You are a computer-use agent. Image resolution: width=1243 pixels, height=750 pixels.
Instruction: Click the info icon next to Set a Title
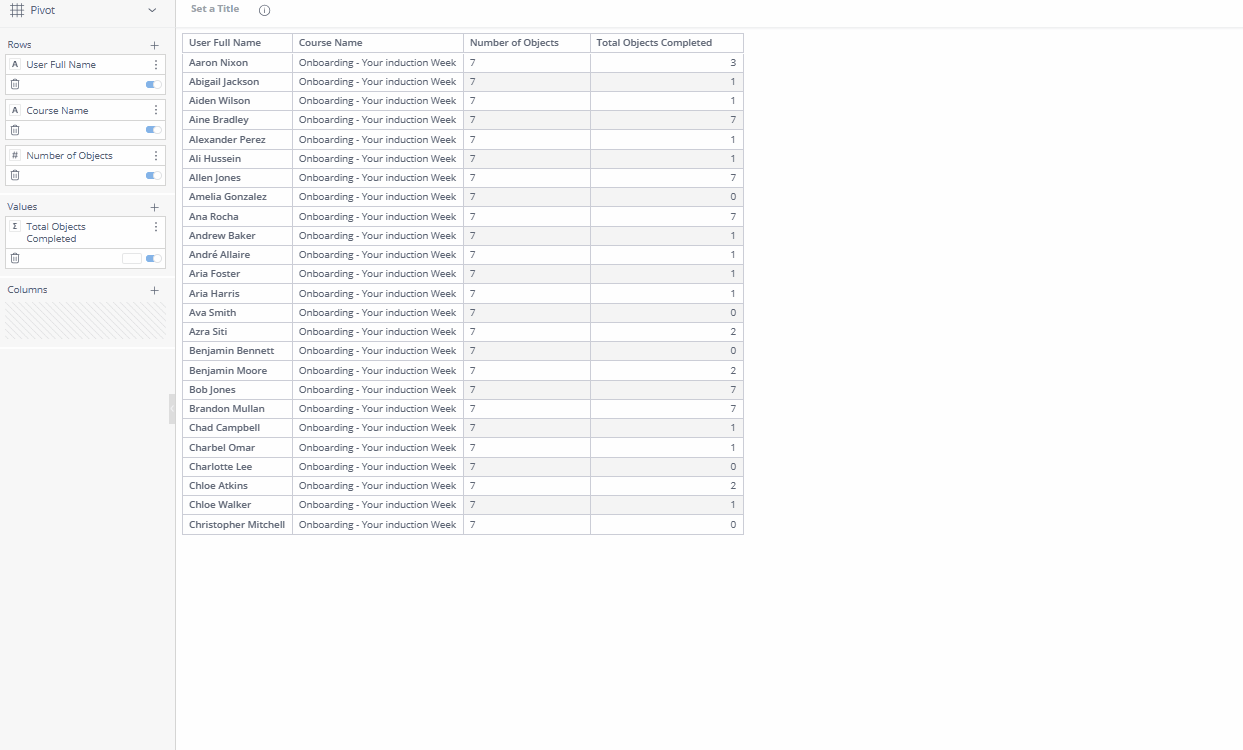pos(263,10)
